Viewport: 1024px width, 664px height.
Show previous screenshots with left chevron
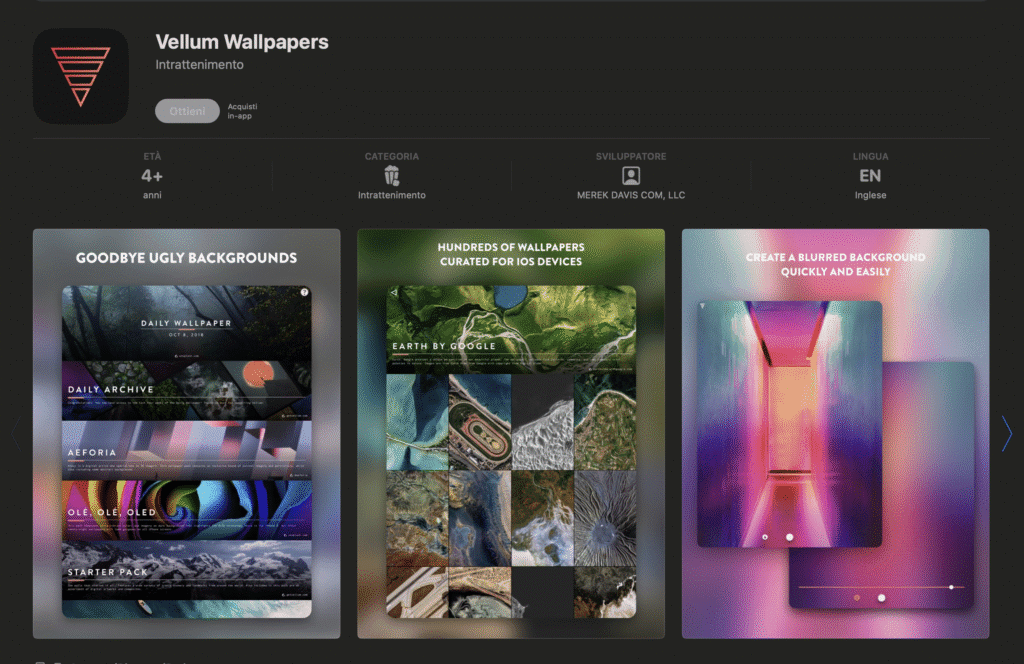coord(15,434)
